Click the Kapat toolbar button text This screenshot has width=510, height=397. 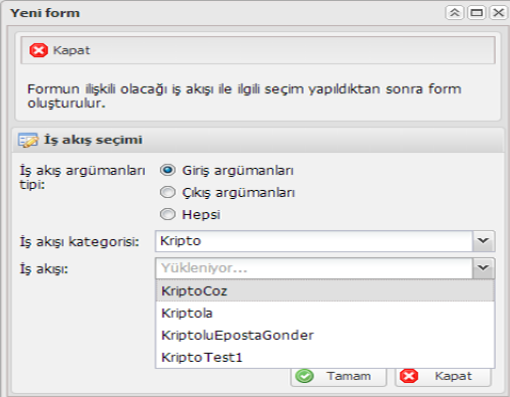click(71, 50)
